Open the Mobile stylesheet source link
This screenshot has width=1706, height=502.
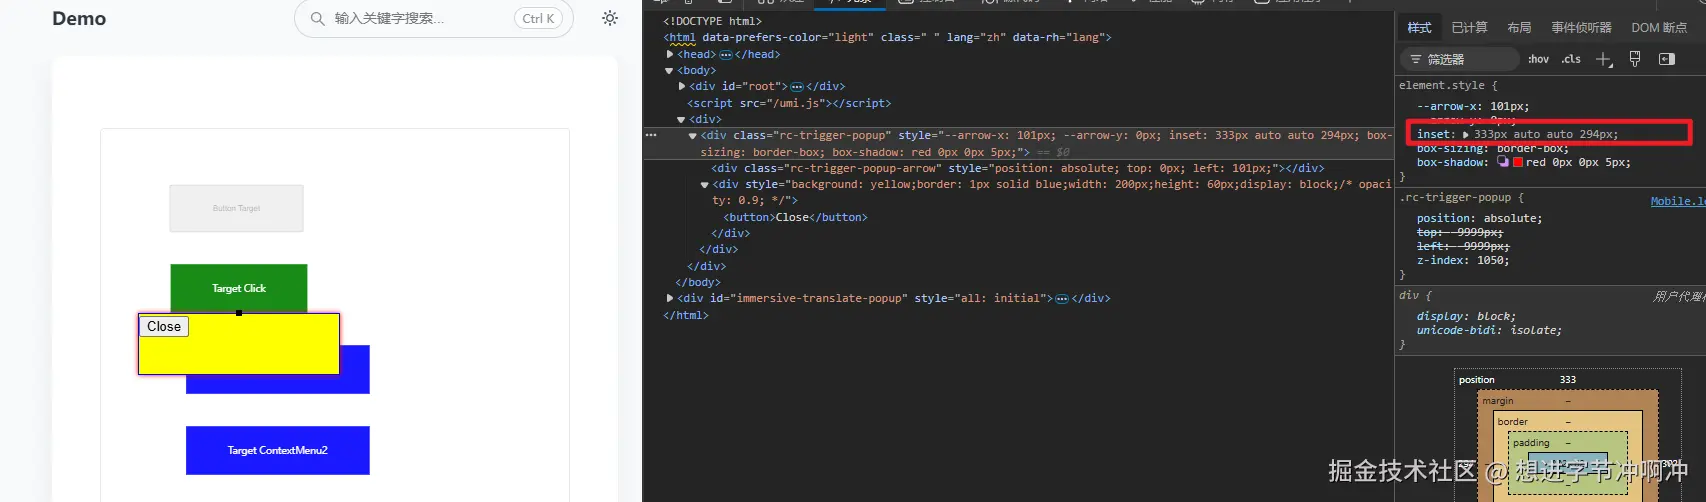[1678, 201]
